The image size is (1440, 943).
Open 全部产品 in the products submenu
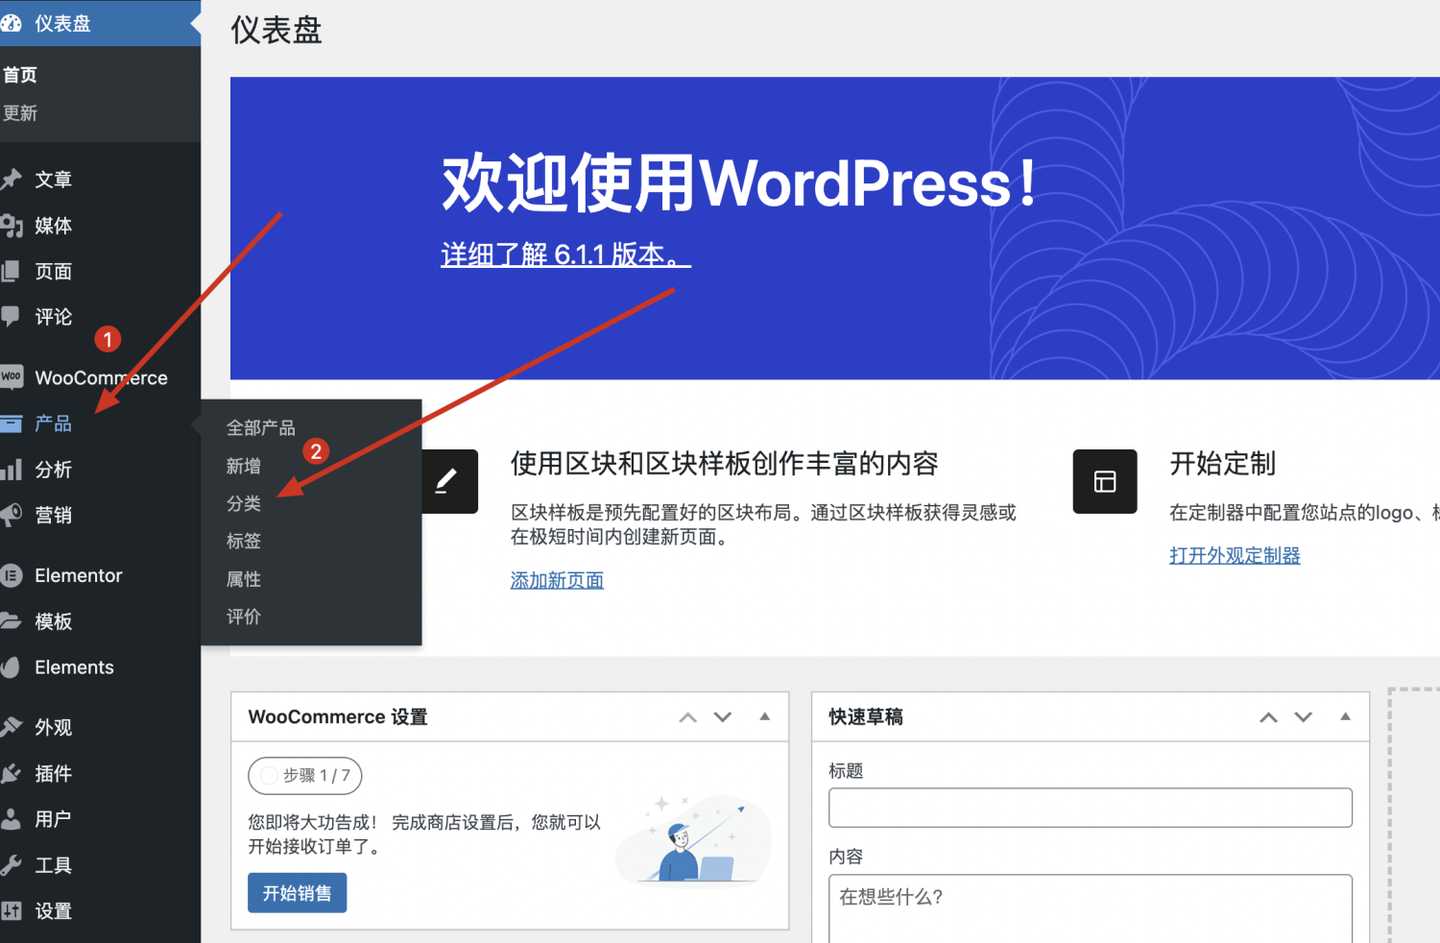pyautogui.click(x=261, y=428)
